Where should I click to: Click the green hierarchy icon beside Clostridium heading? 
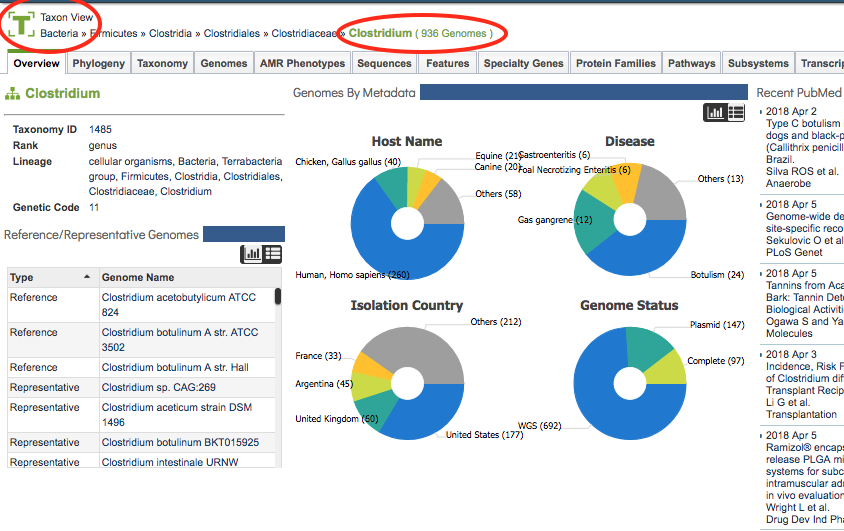click(12, 94)
